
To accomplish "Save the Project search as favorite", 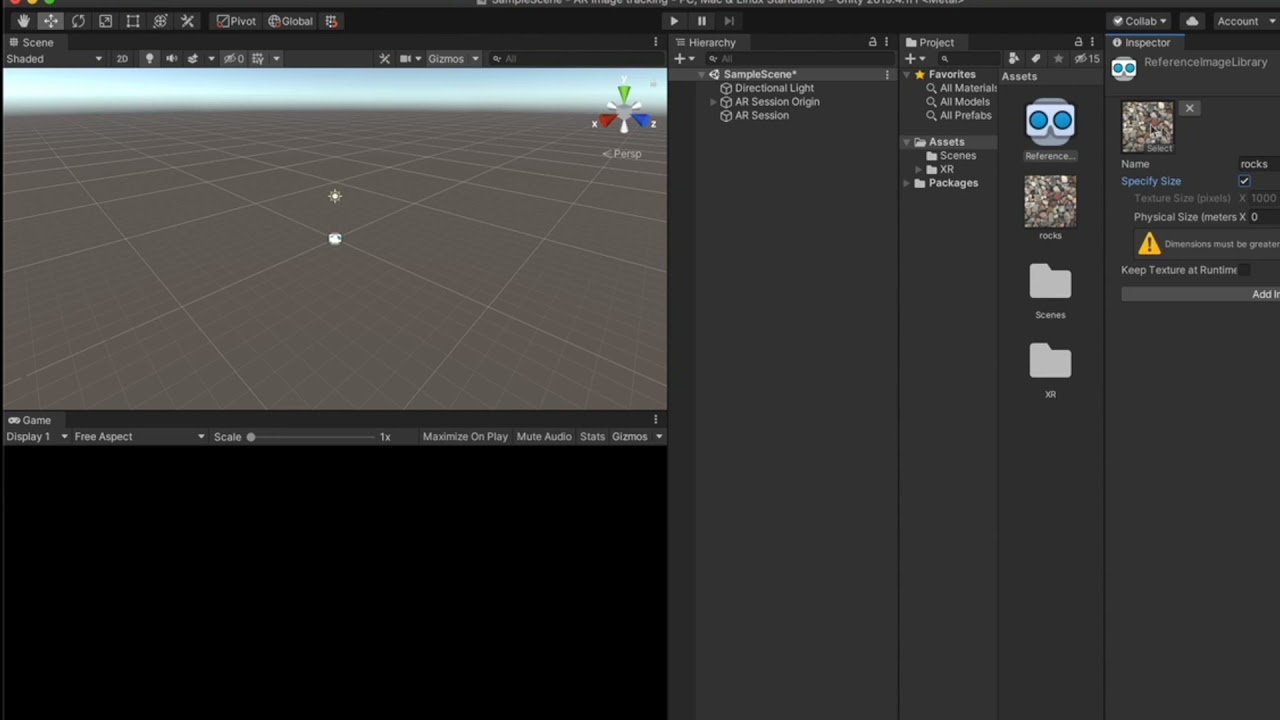I will pos(1058,59).
